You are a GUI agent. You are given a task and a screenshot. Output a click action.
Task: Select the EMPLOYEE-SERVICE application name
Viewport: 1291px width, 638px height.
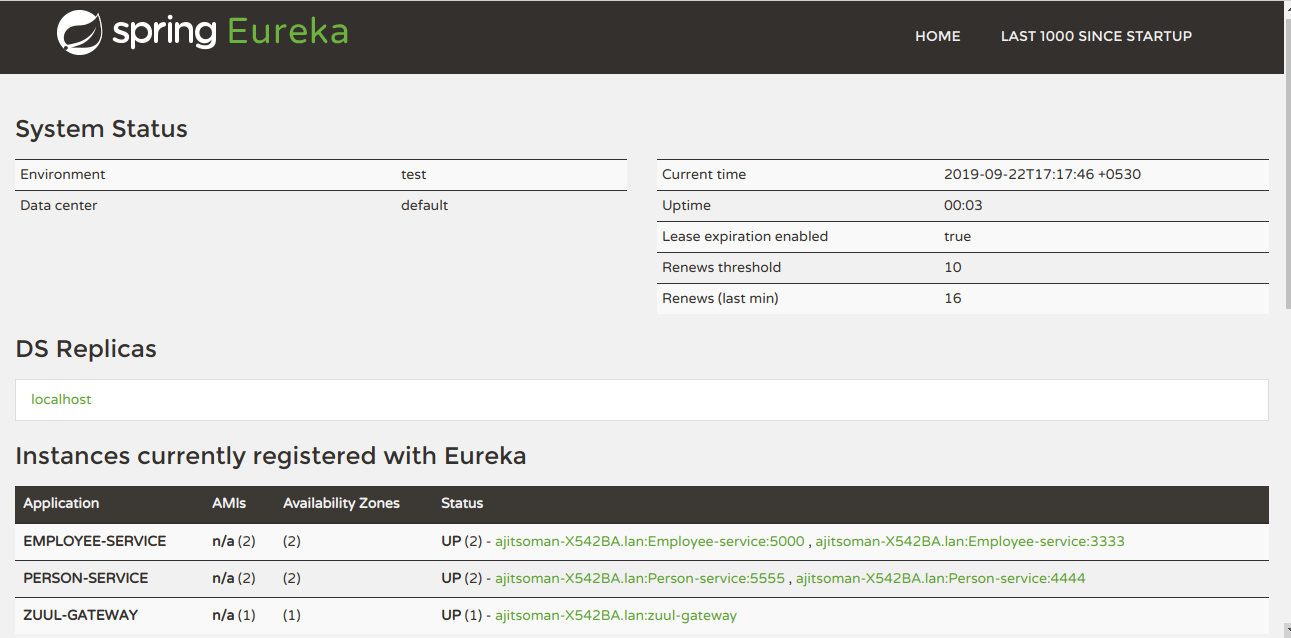click(95, 541)
